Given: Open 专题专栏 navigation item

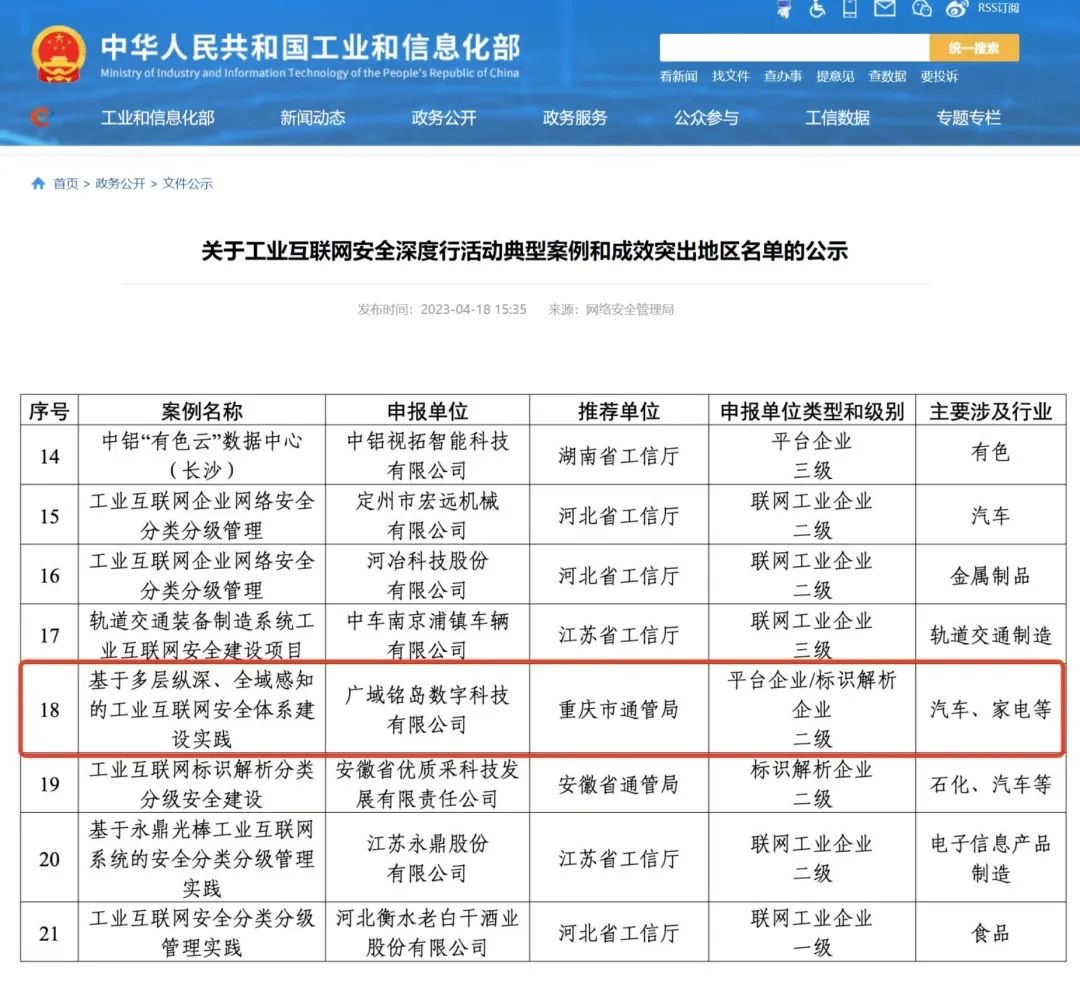Looking at the screenshot, I should 968,118.
